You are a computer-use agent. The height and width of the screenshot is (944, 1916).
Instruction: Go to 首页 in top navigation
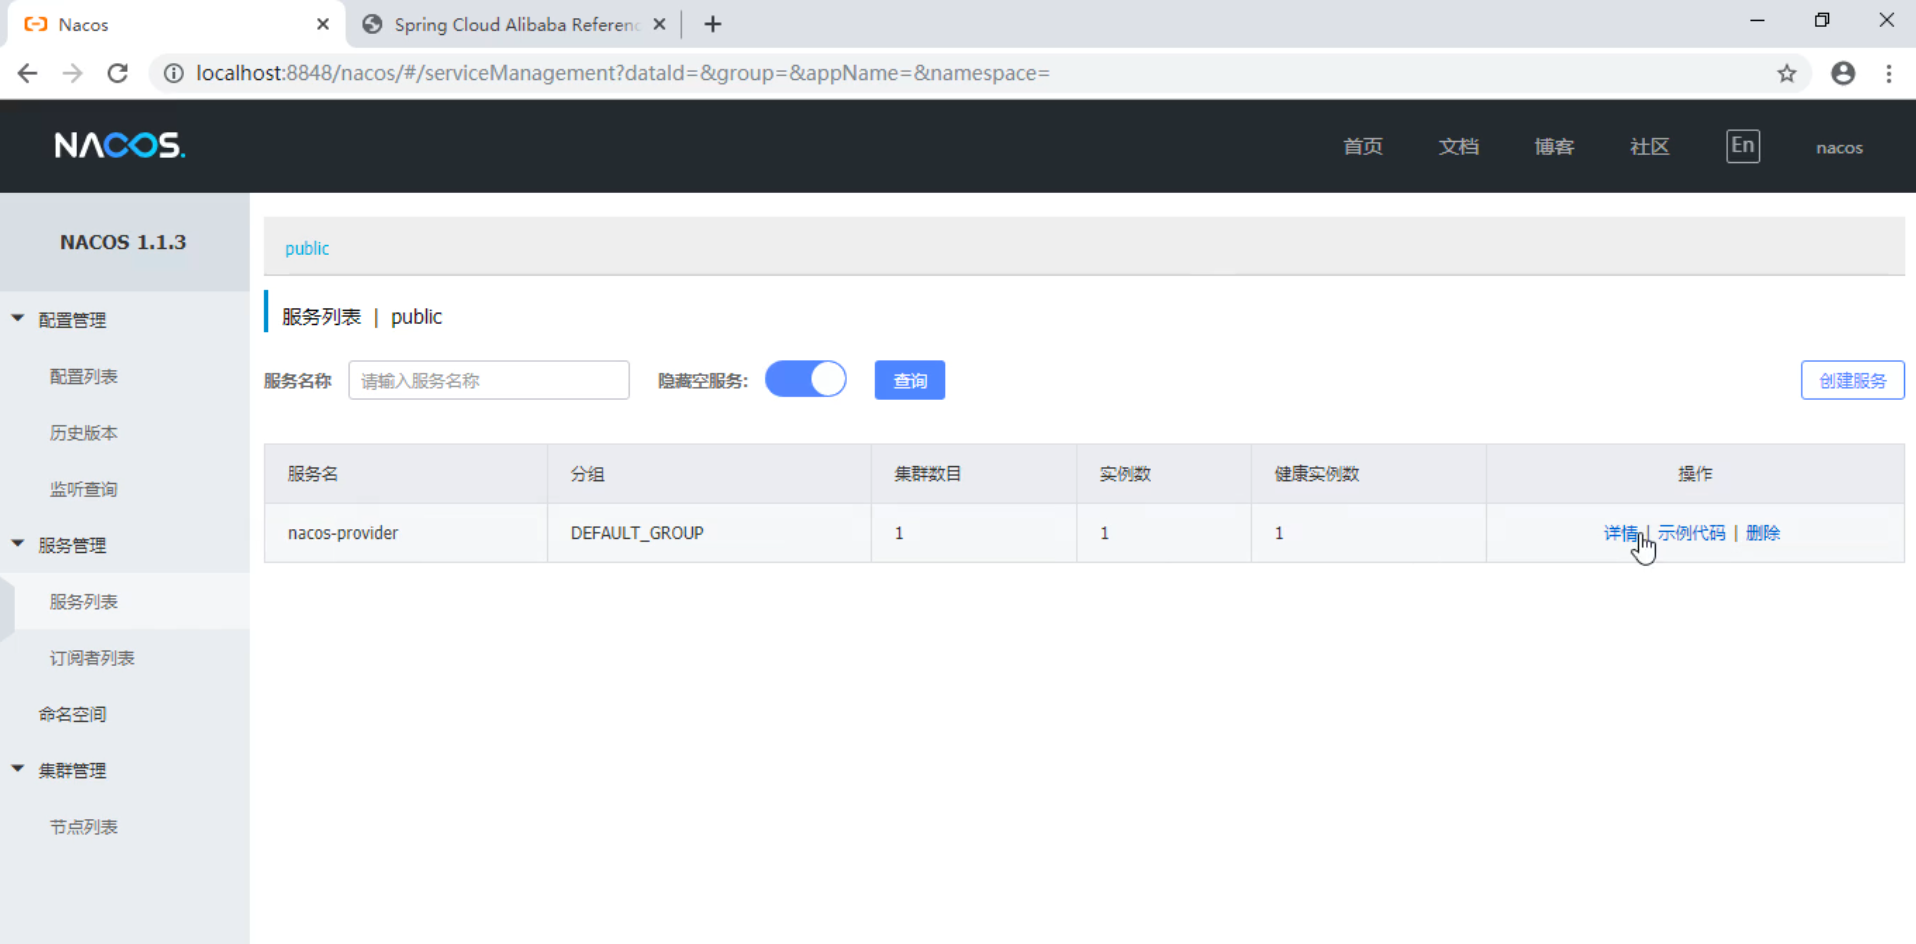click(x=1363, y=147)
